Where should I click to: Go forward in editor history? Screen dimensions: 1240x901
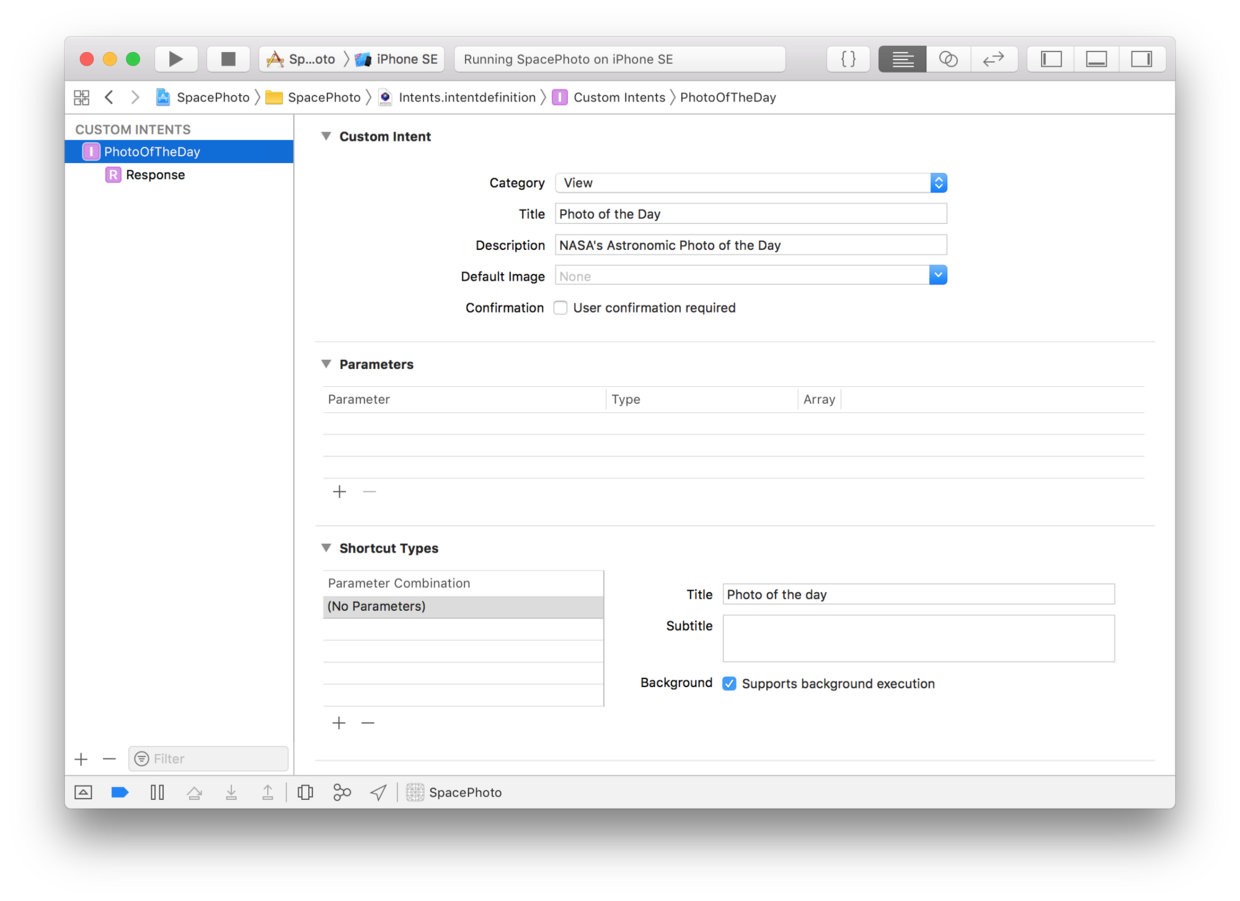click(x=135, y=97)
